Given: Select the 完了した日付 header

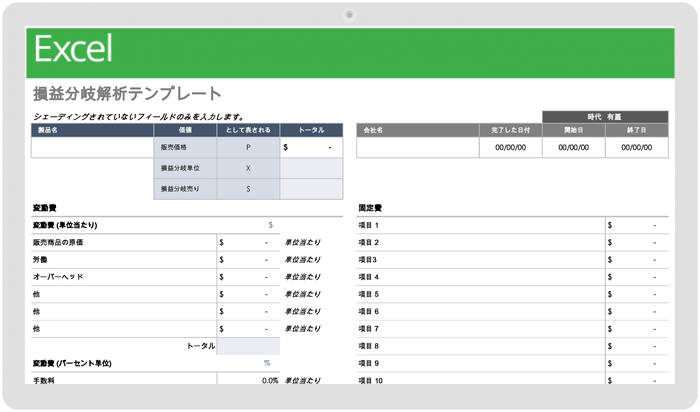Looking at the screenshot, I should click(511, 130).
